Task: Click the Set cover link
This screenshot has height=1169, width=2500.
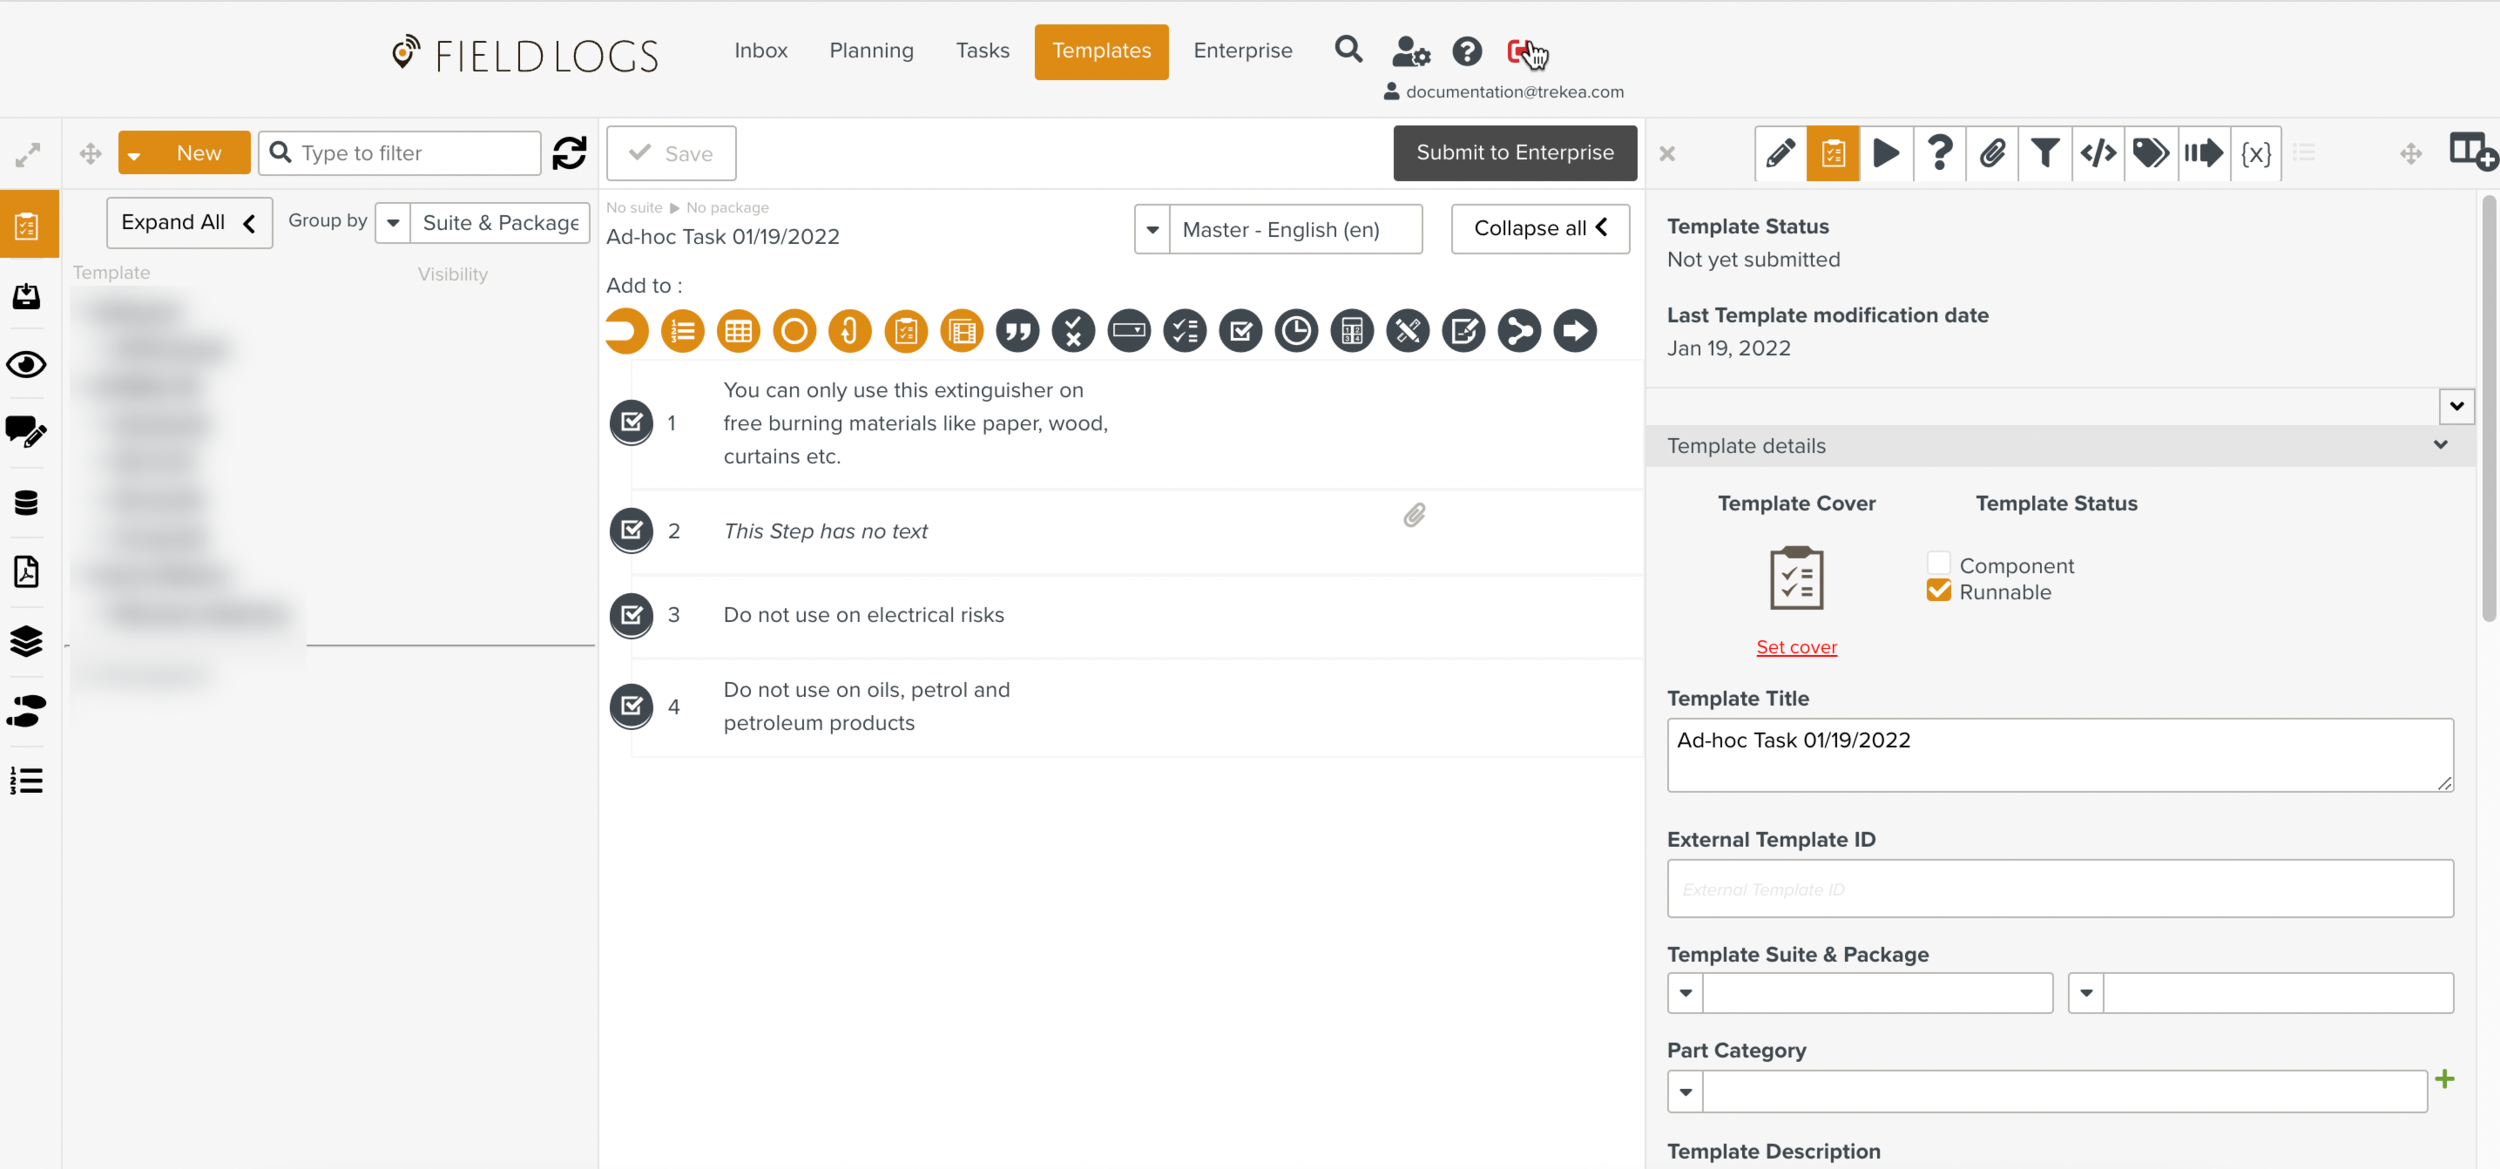Action: (1796, 647)
